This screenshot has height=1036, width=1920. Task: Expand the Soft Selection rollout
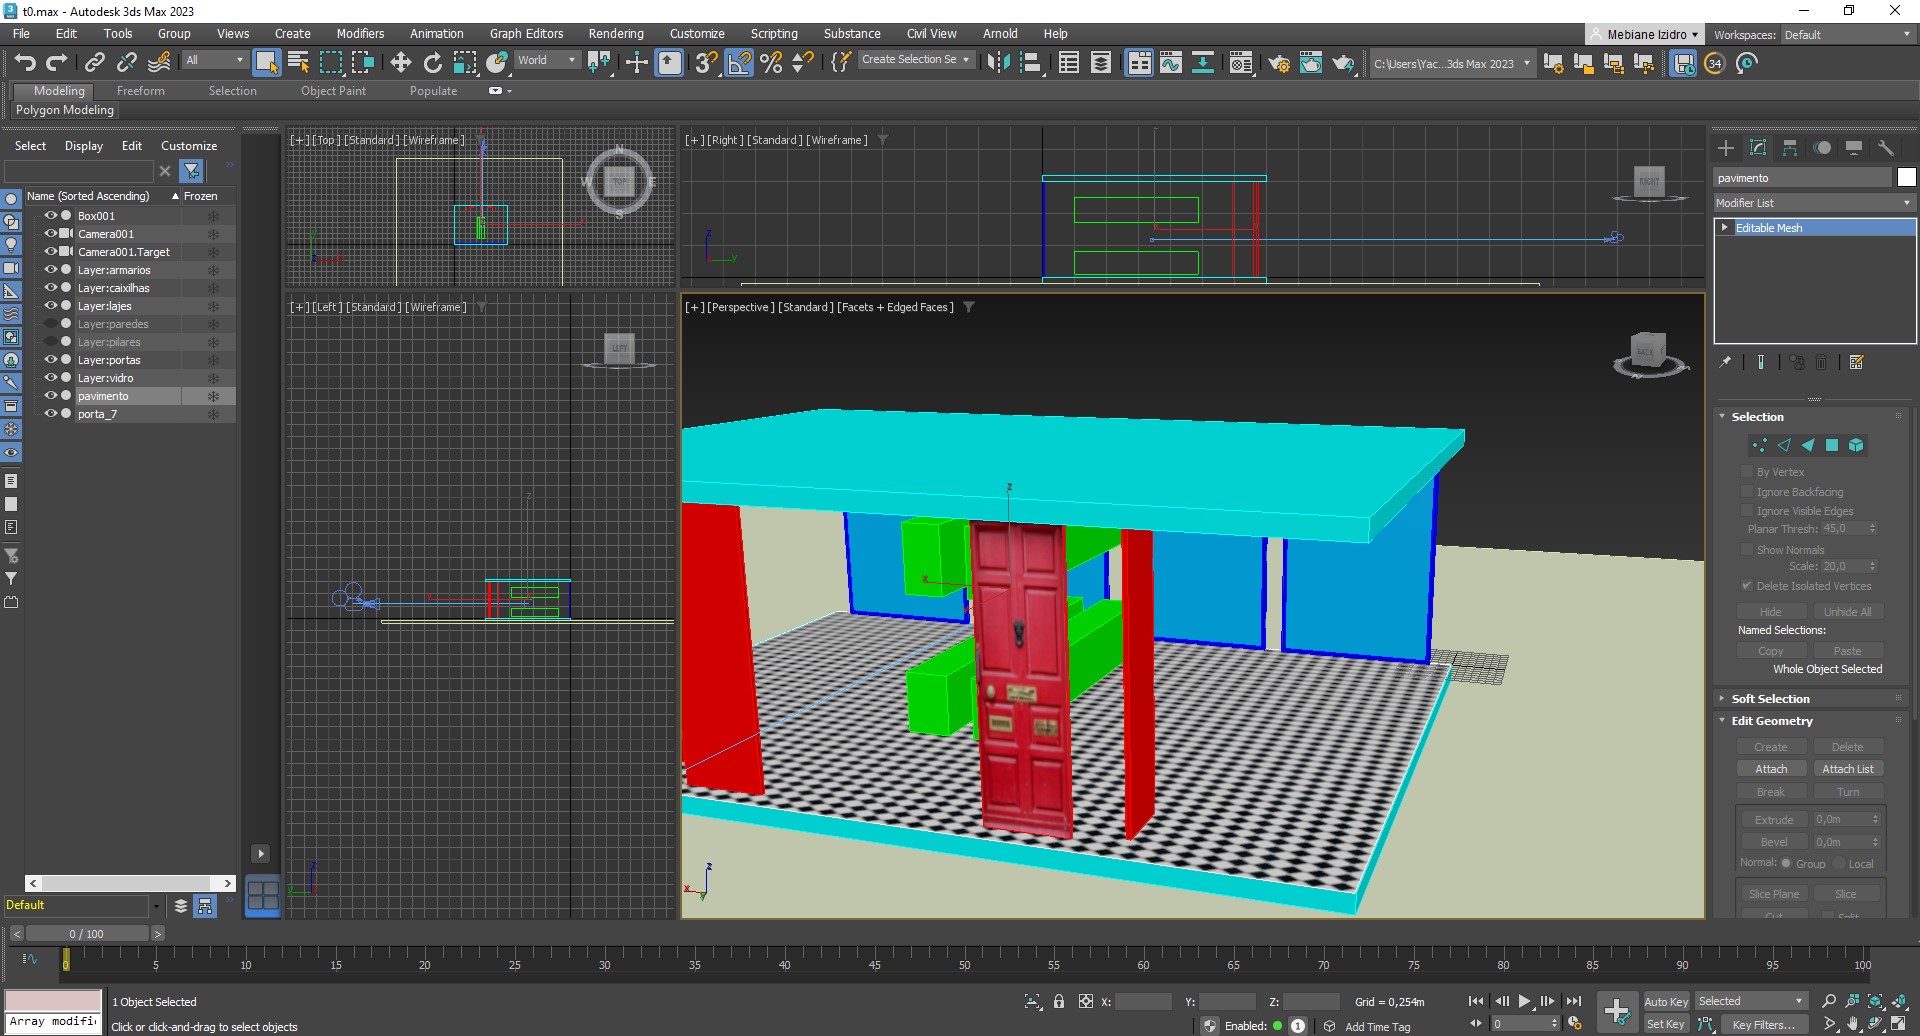coord(1770,699)
